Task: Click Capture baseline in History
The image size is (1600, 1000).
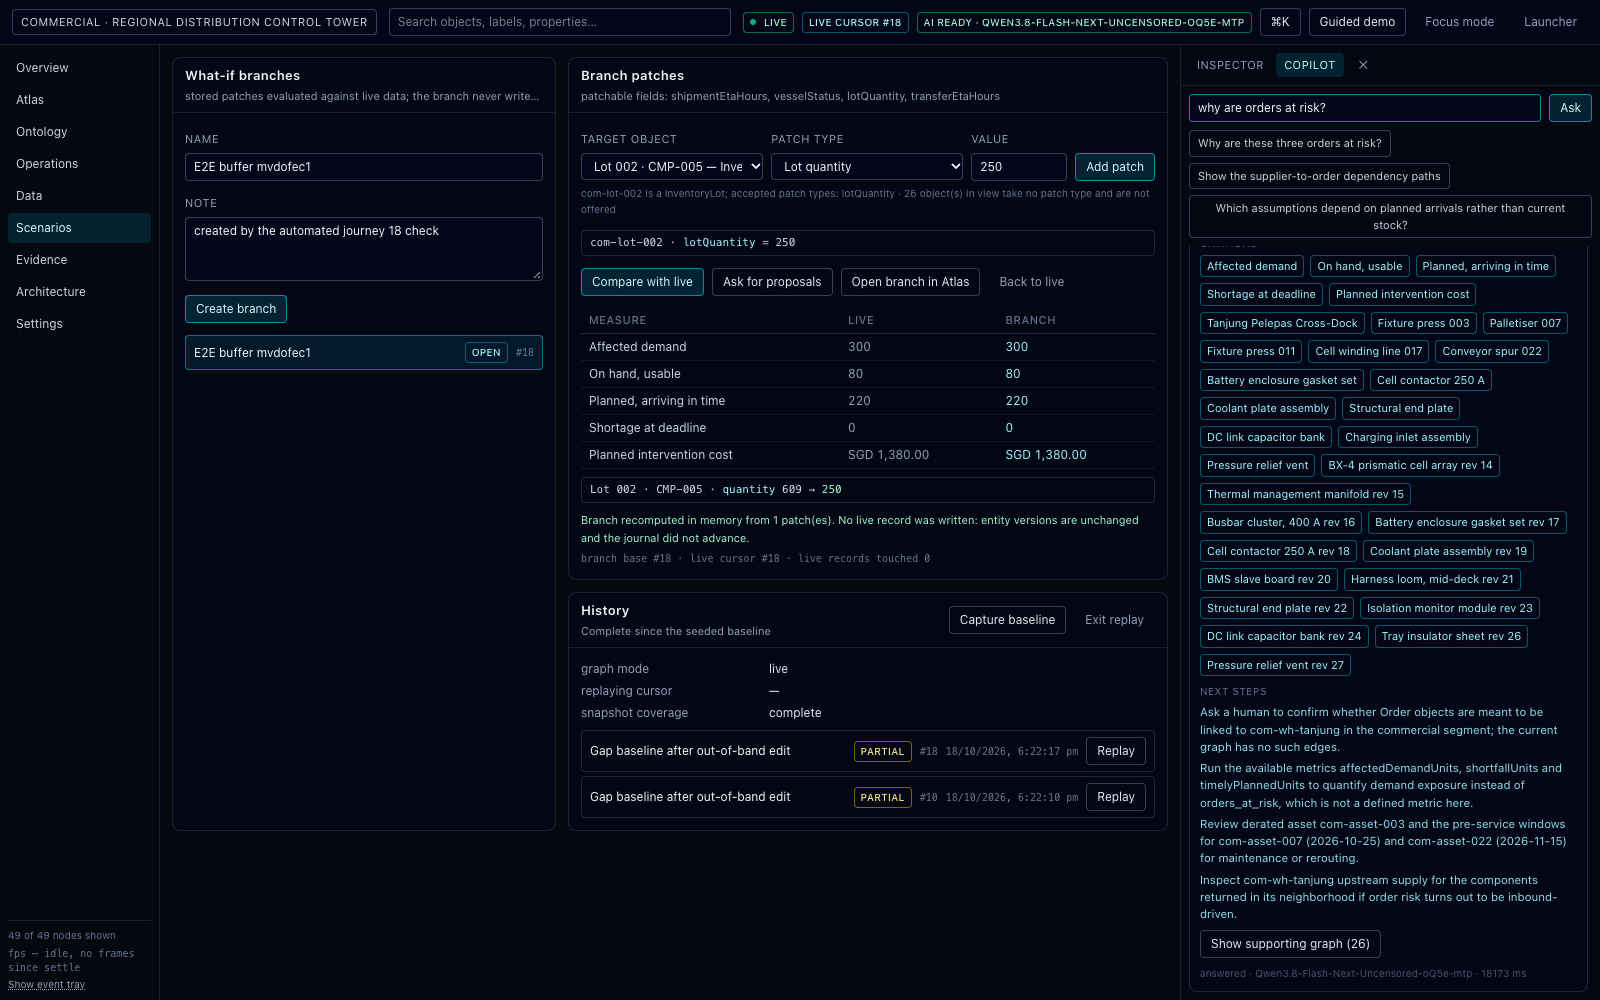Action: click(1007, 620)
